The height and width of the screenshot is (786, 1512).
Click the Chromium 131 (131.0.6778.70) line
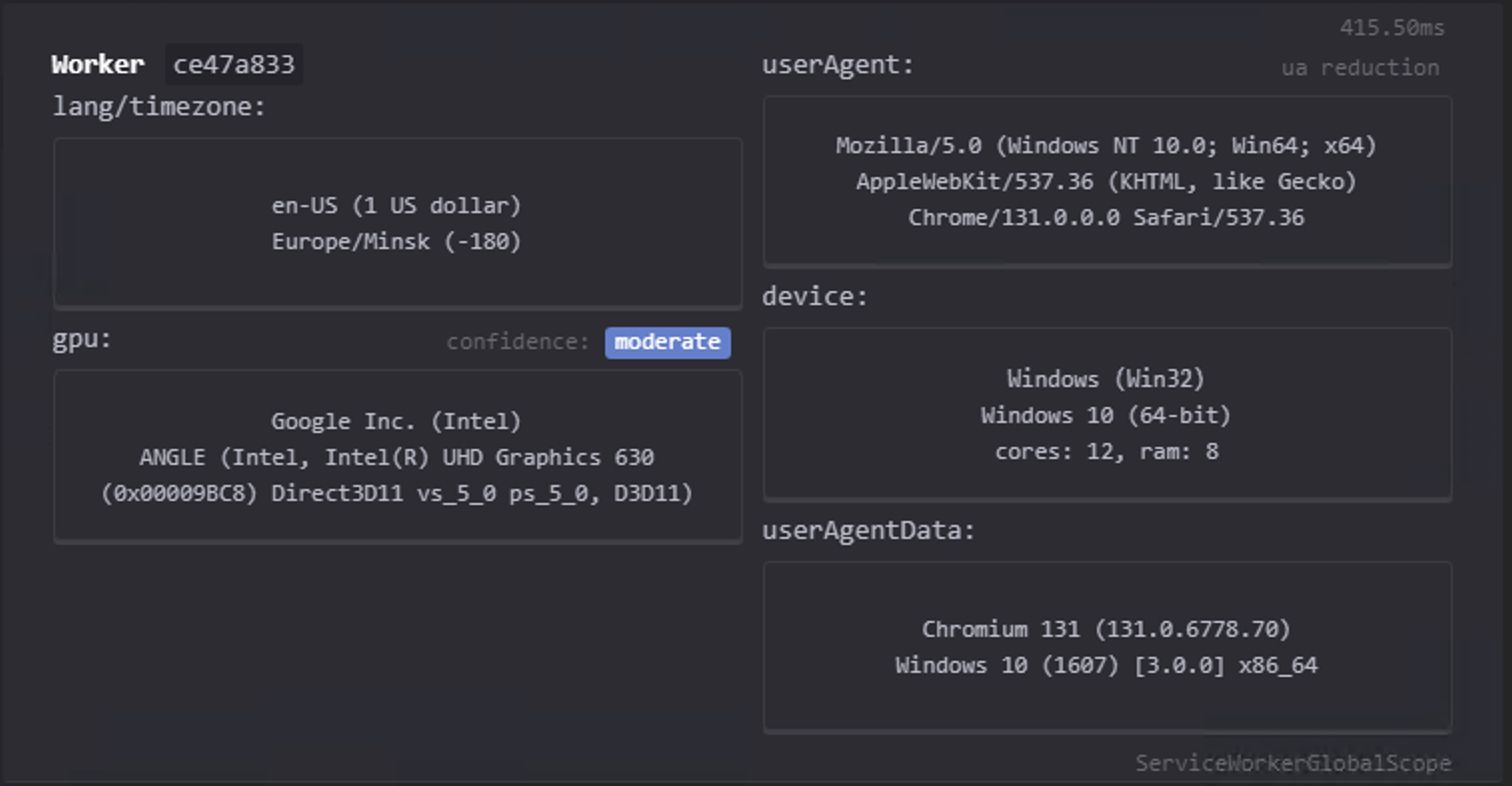pyautogui.click(x=1106, y=630)
